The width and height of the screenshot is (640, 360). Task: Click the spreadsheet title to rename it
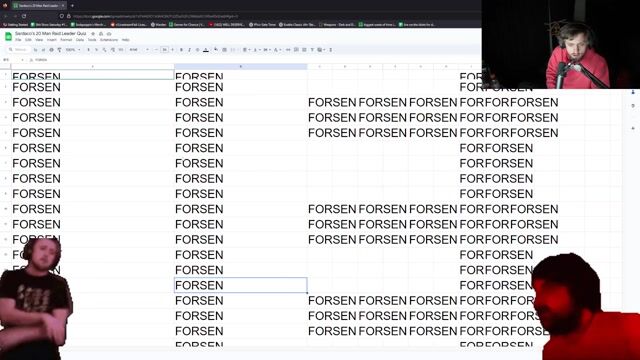[51, 33]
